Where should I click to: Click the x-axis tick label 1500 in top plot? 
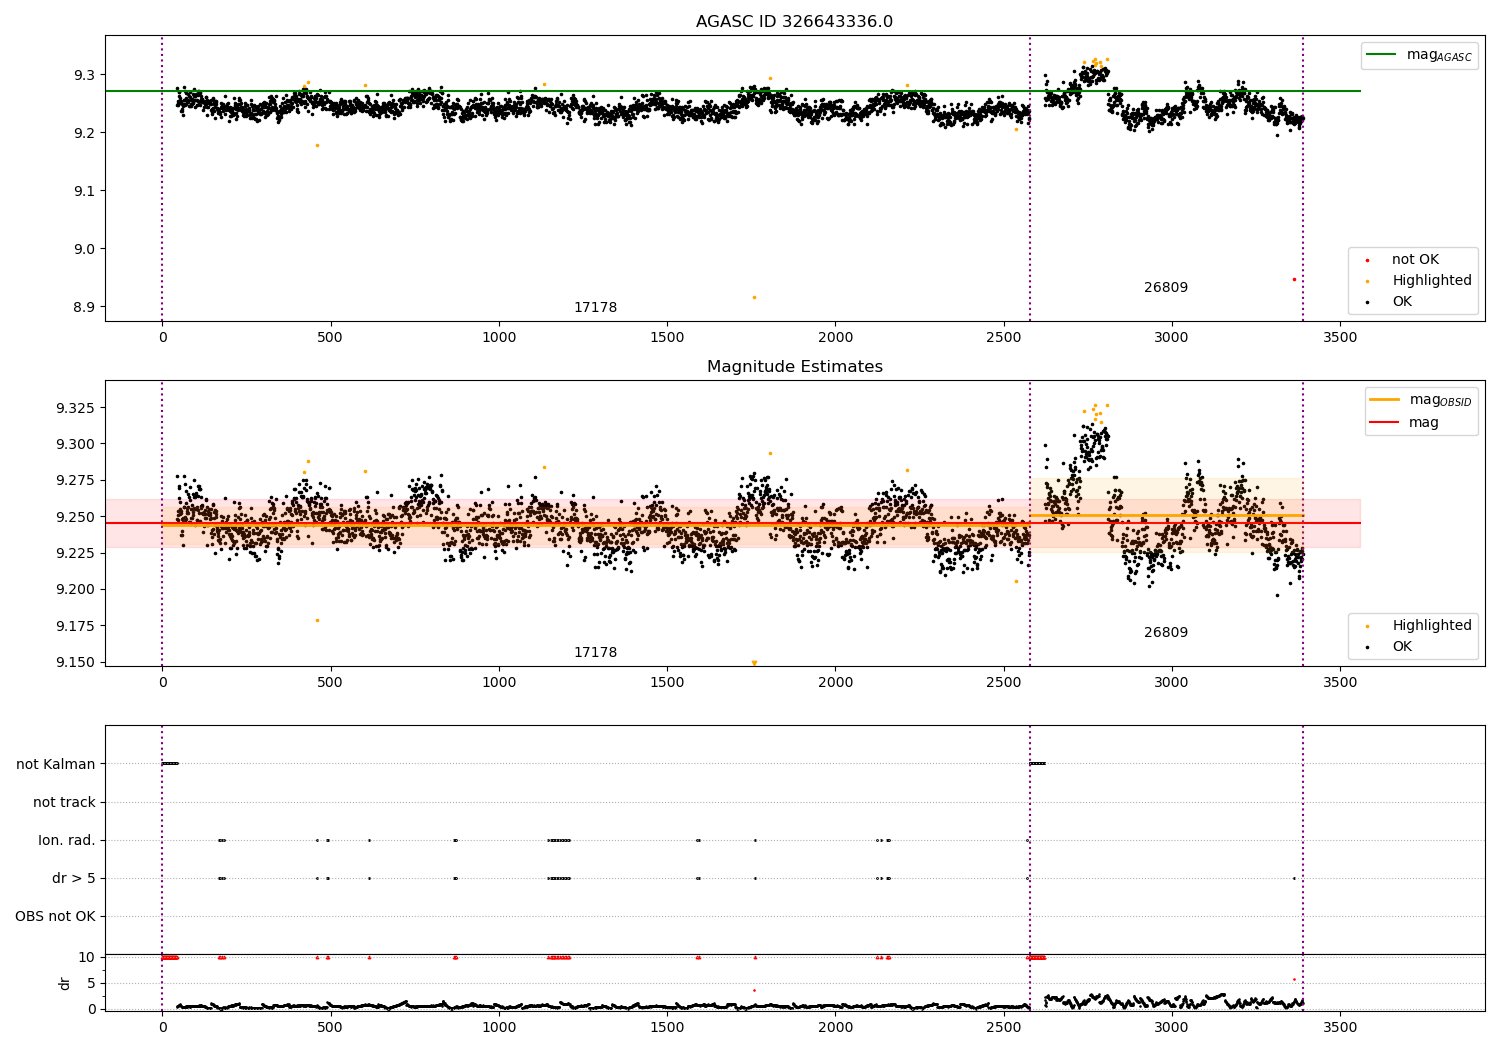(667, 338)
